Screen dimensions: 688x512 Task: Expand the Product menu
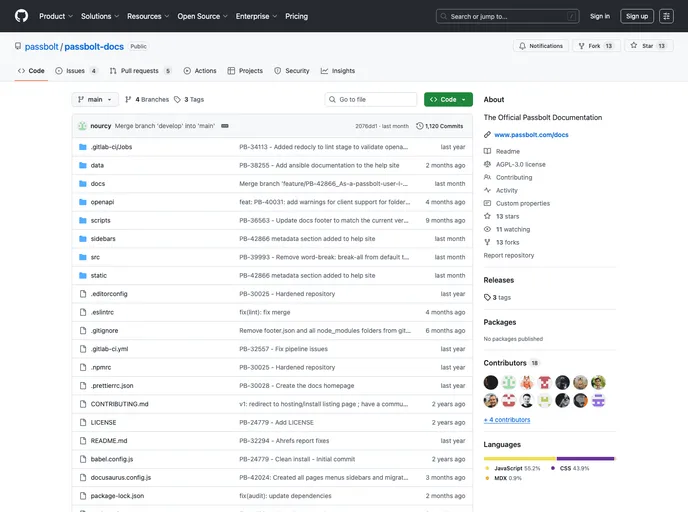point(56,16)
